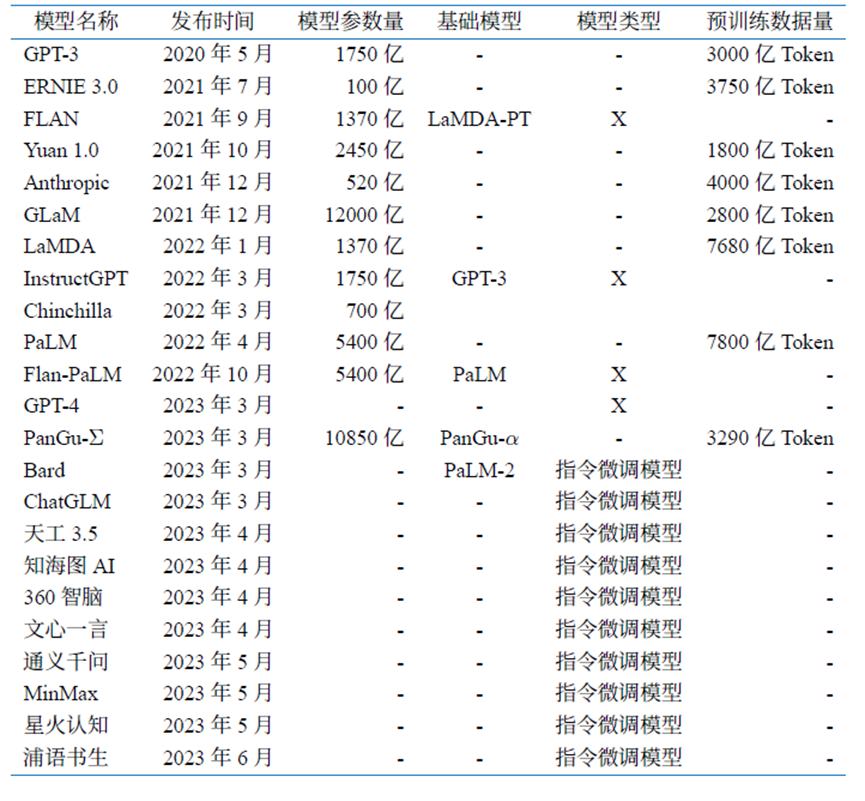Viewport: 865px width, 801px height.
Task: Select the PaLM model name cell
Action: [50, 342]
